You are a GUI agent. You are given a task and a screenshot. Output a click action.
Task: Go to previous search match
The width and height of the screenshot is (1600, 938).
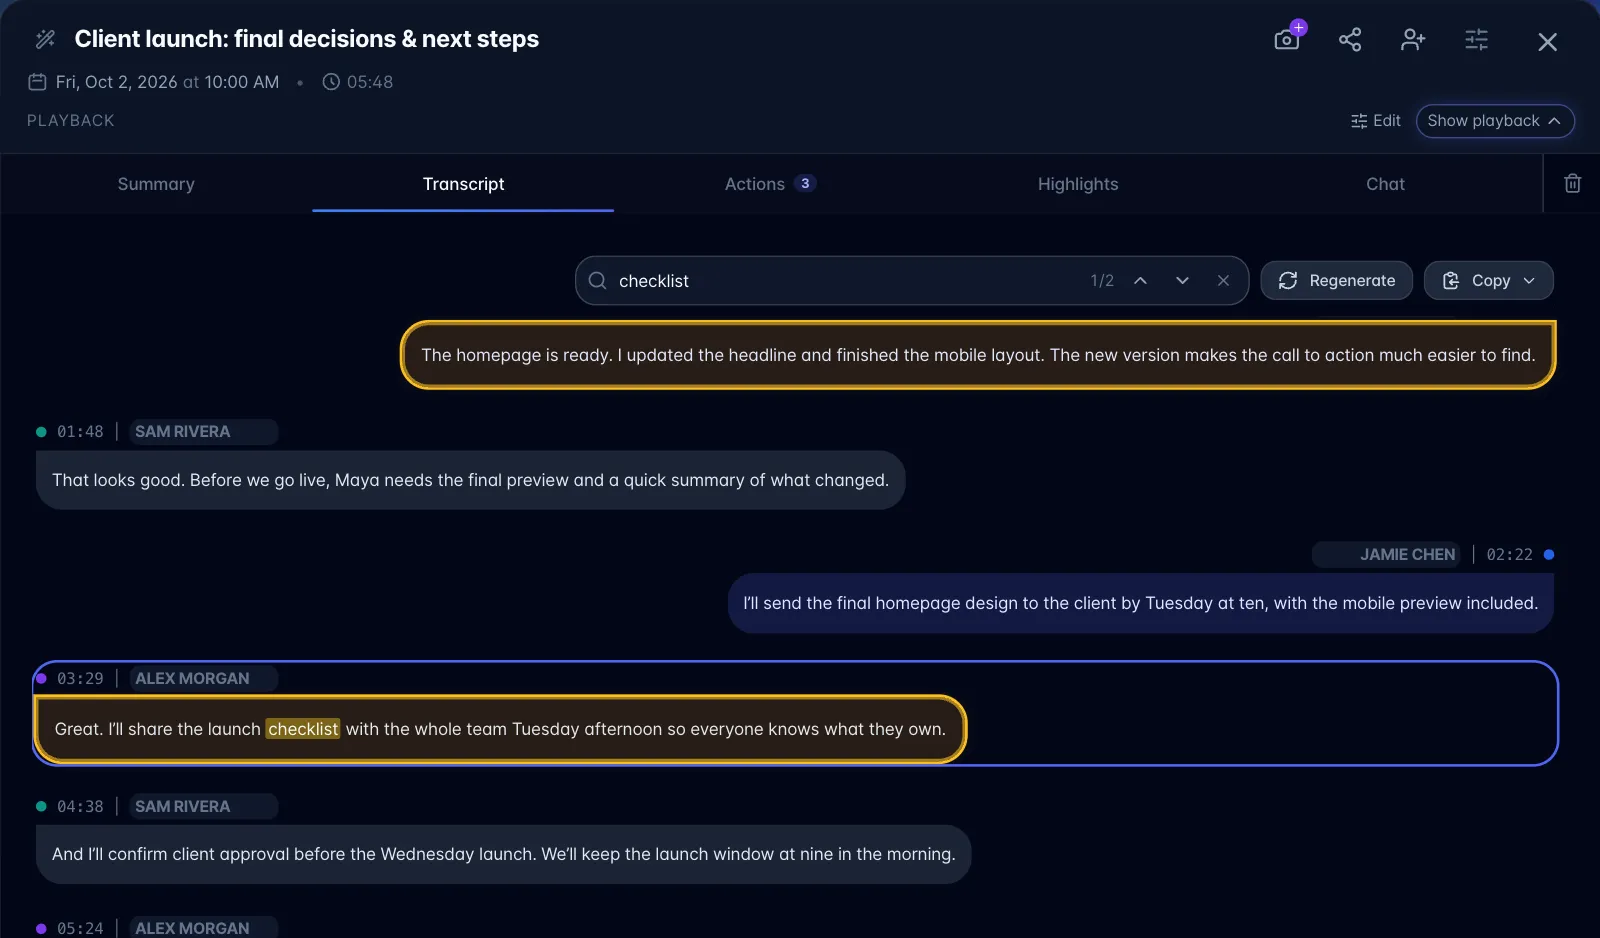tap(1140, 281)
